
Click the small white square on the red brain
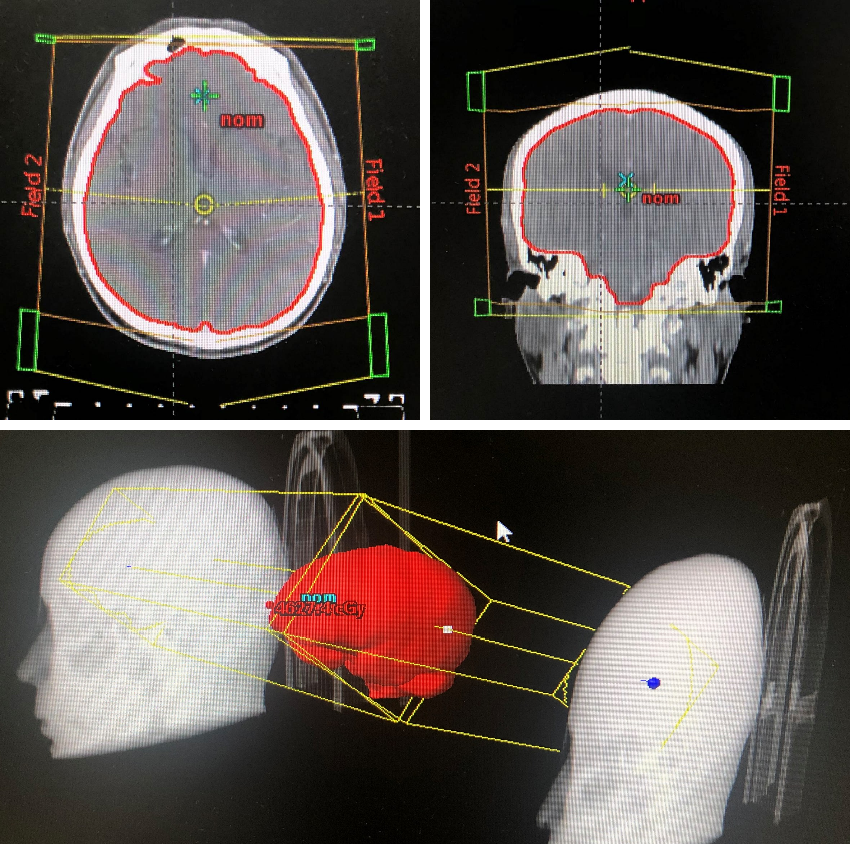(x=448, y=630)
